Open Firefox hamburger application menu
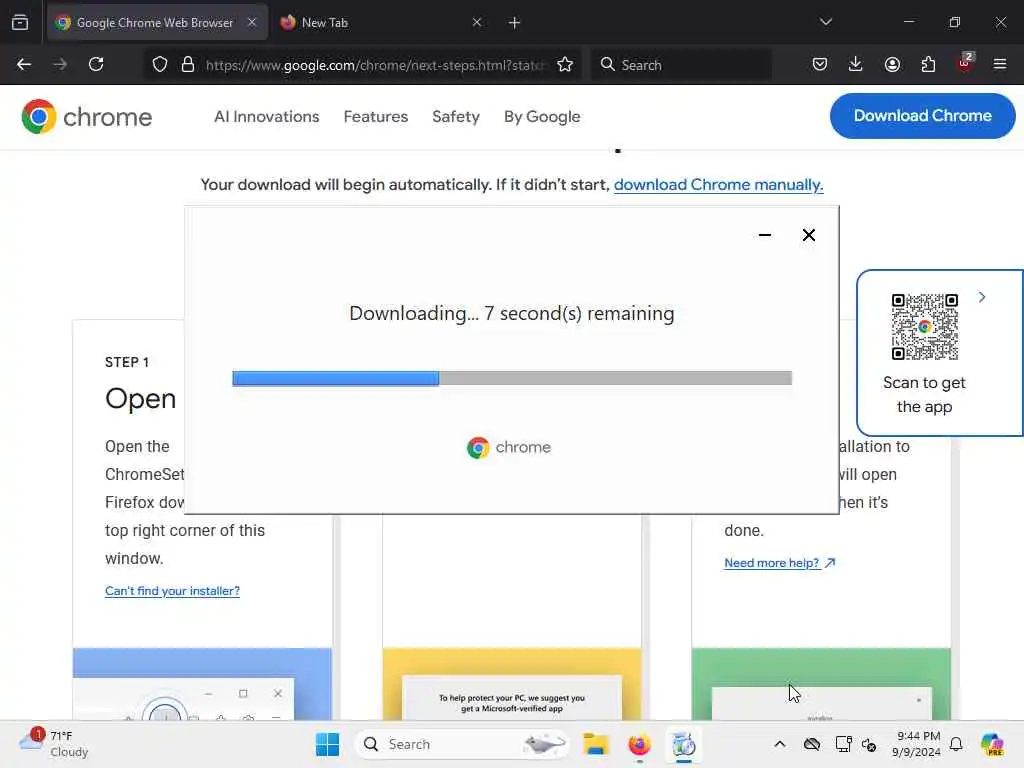The width and height of the screenshot is (1024, 768). point(1000,64)
